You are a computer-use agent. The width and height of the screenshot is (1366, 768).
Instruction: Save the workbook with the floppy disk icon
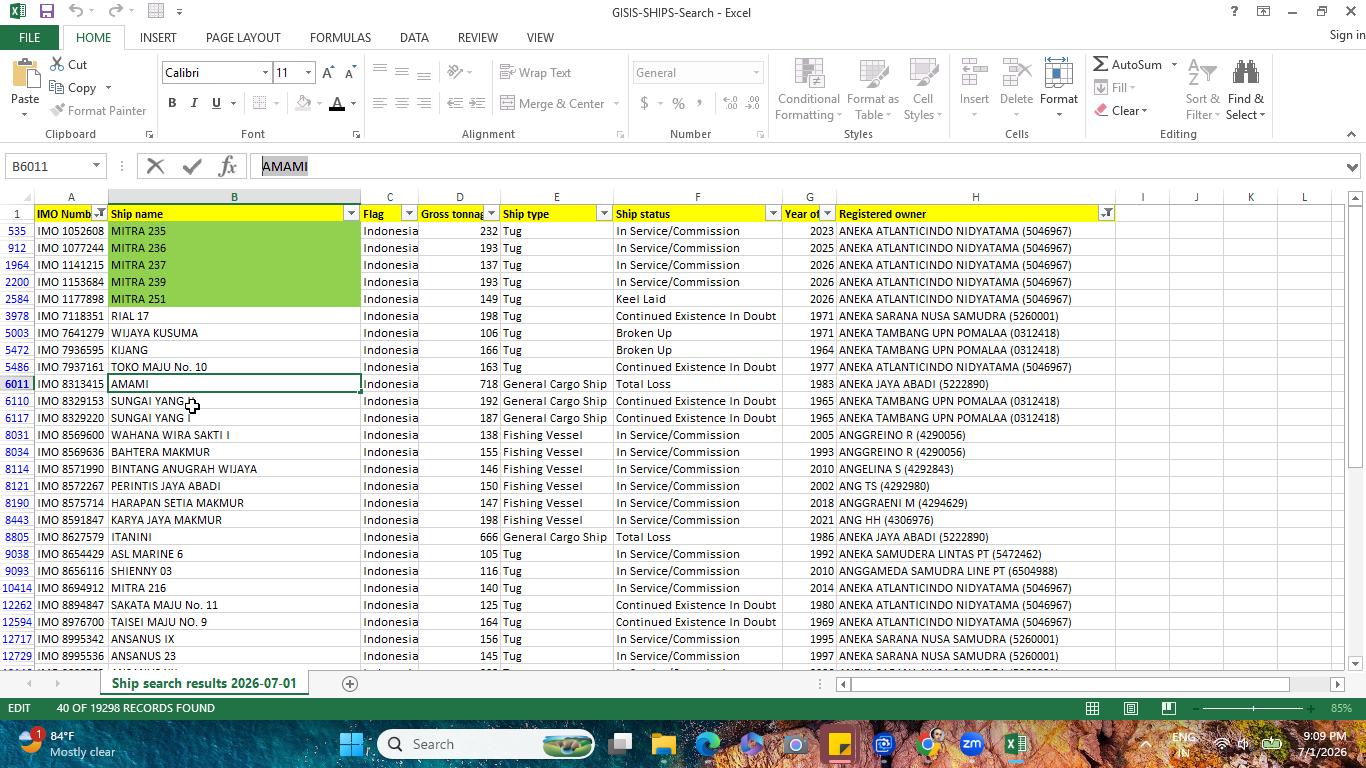(x=46, y=12)
